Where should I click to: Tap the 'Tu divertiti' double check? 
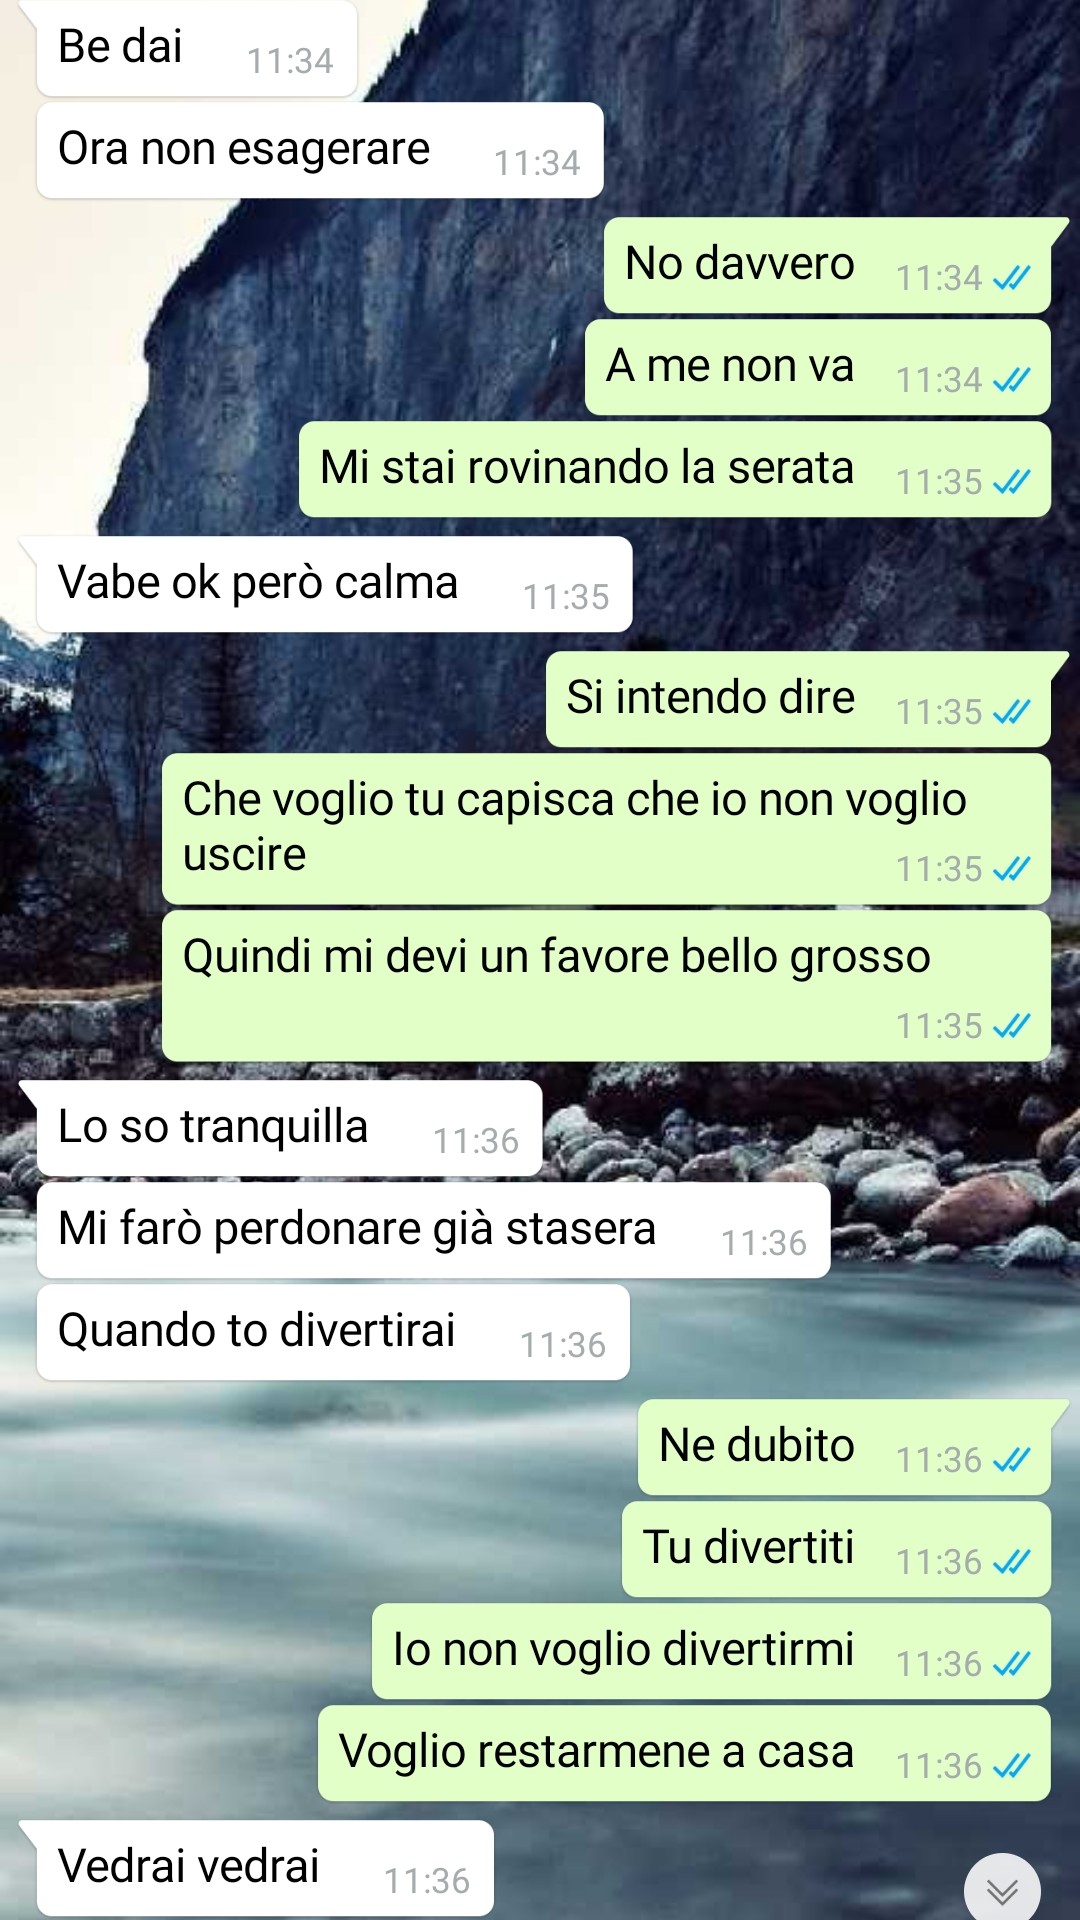(1011, 1562)
